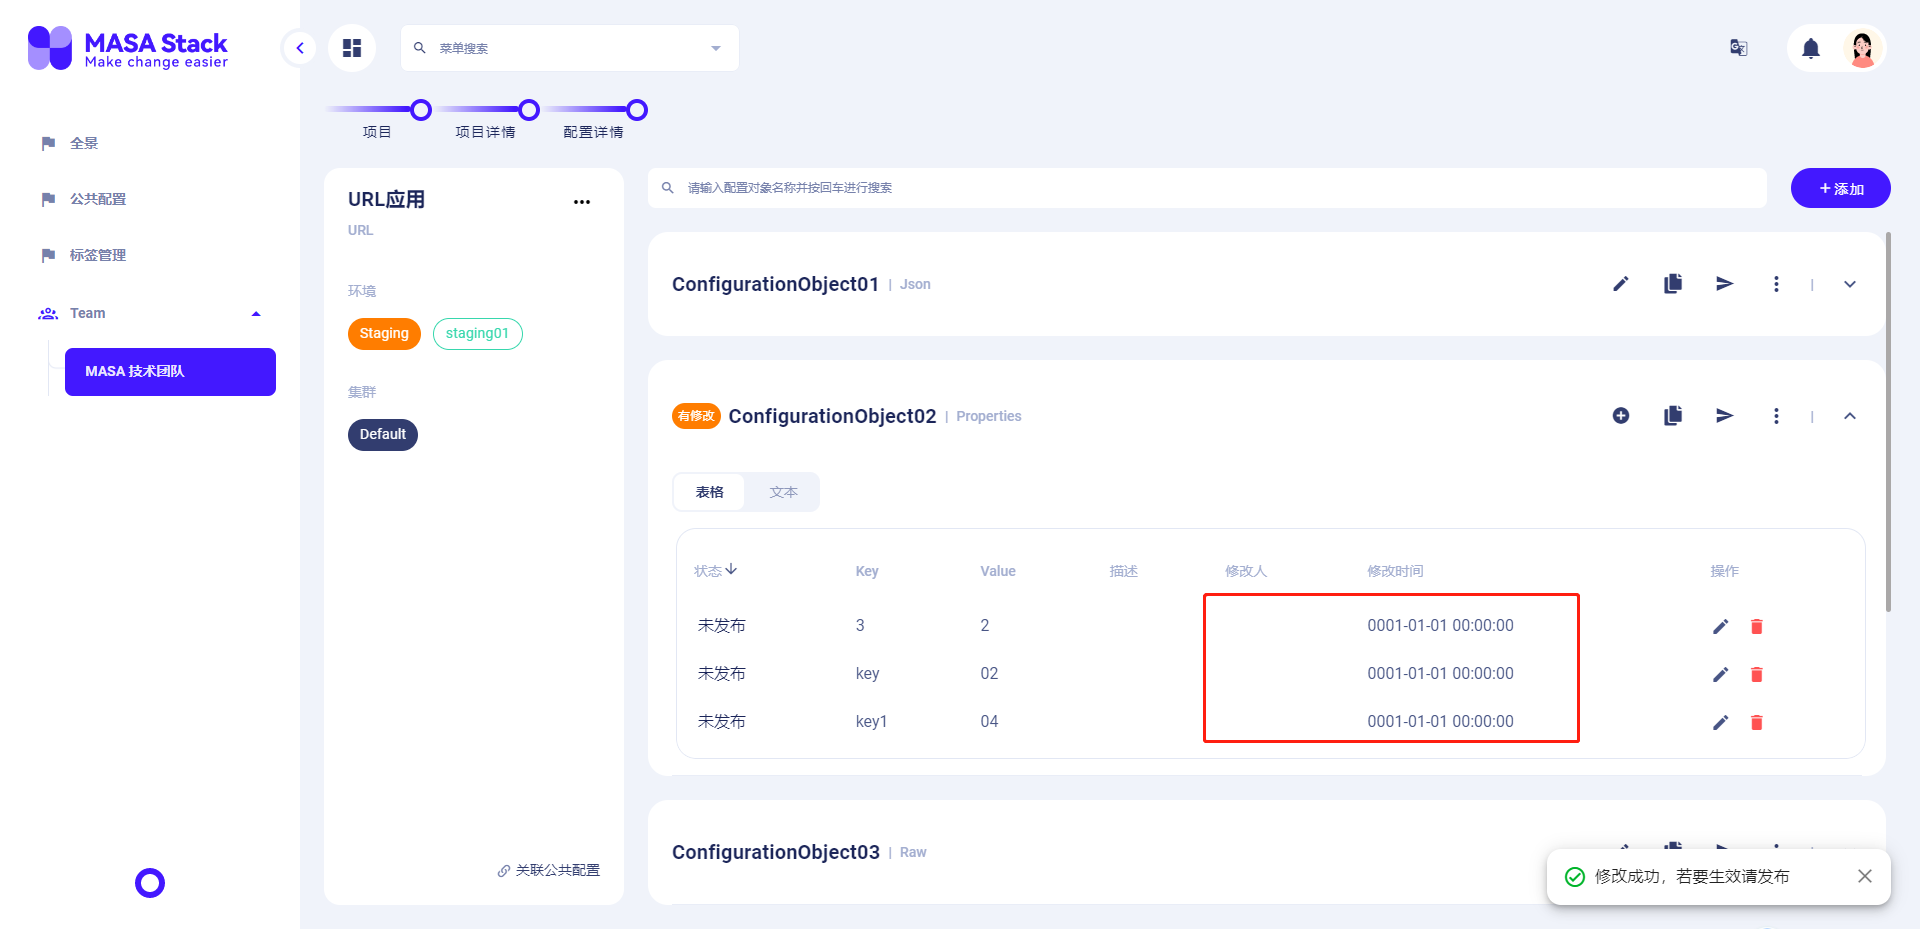This screenshot has height=929, width=1920.
Task: Collapse ConfigurationObject02 with its up chevron
Action: click(x=1850, y=415)
